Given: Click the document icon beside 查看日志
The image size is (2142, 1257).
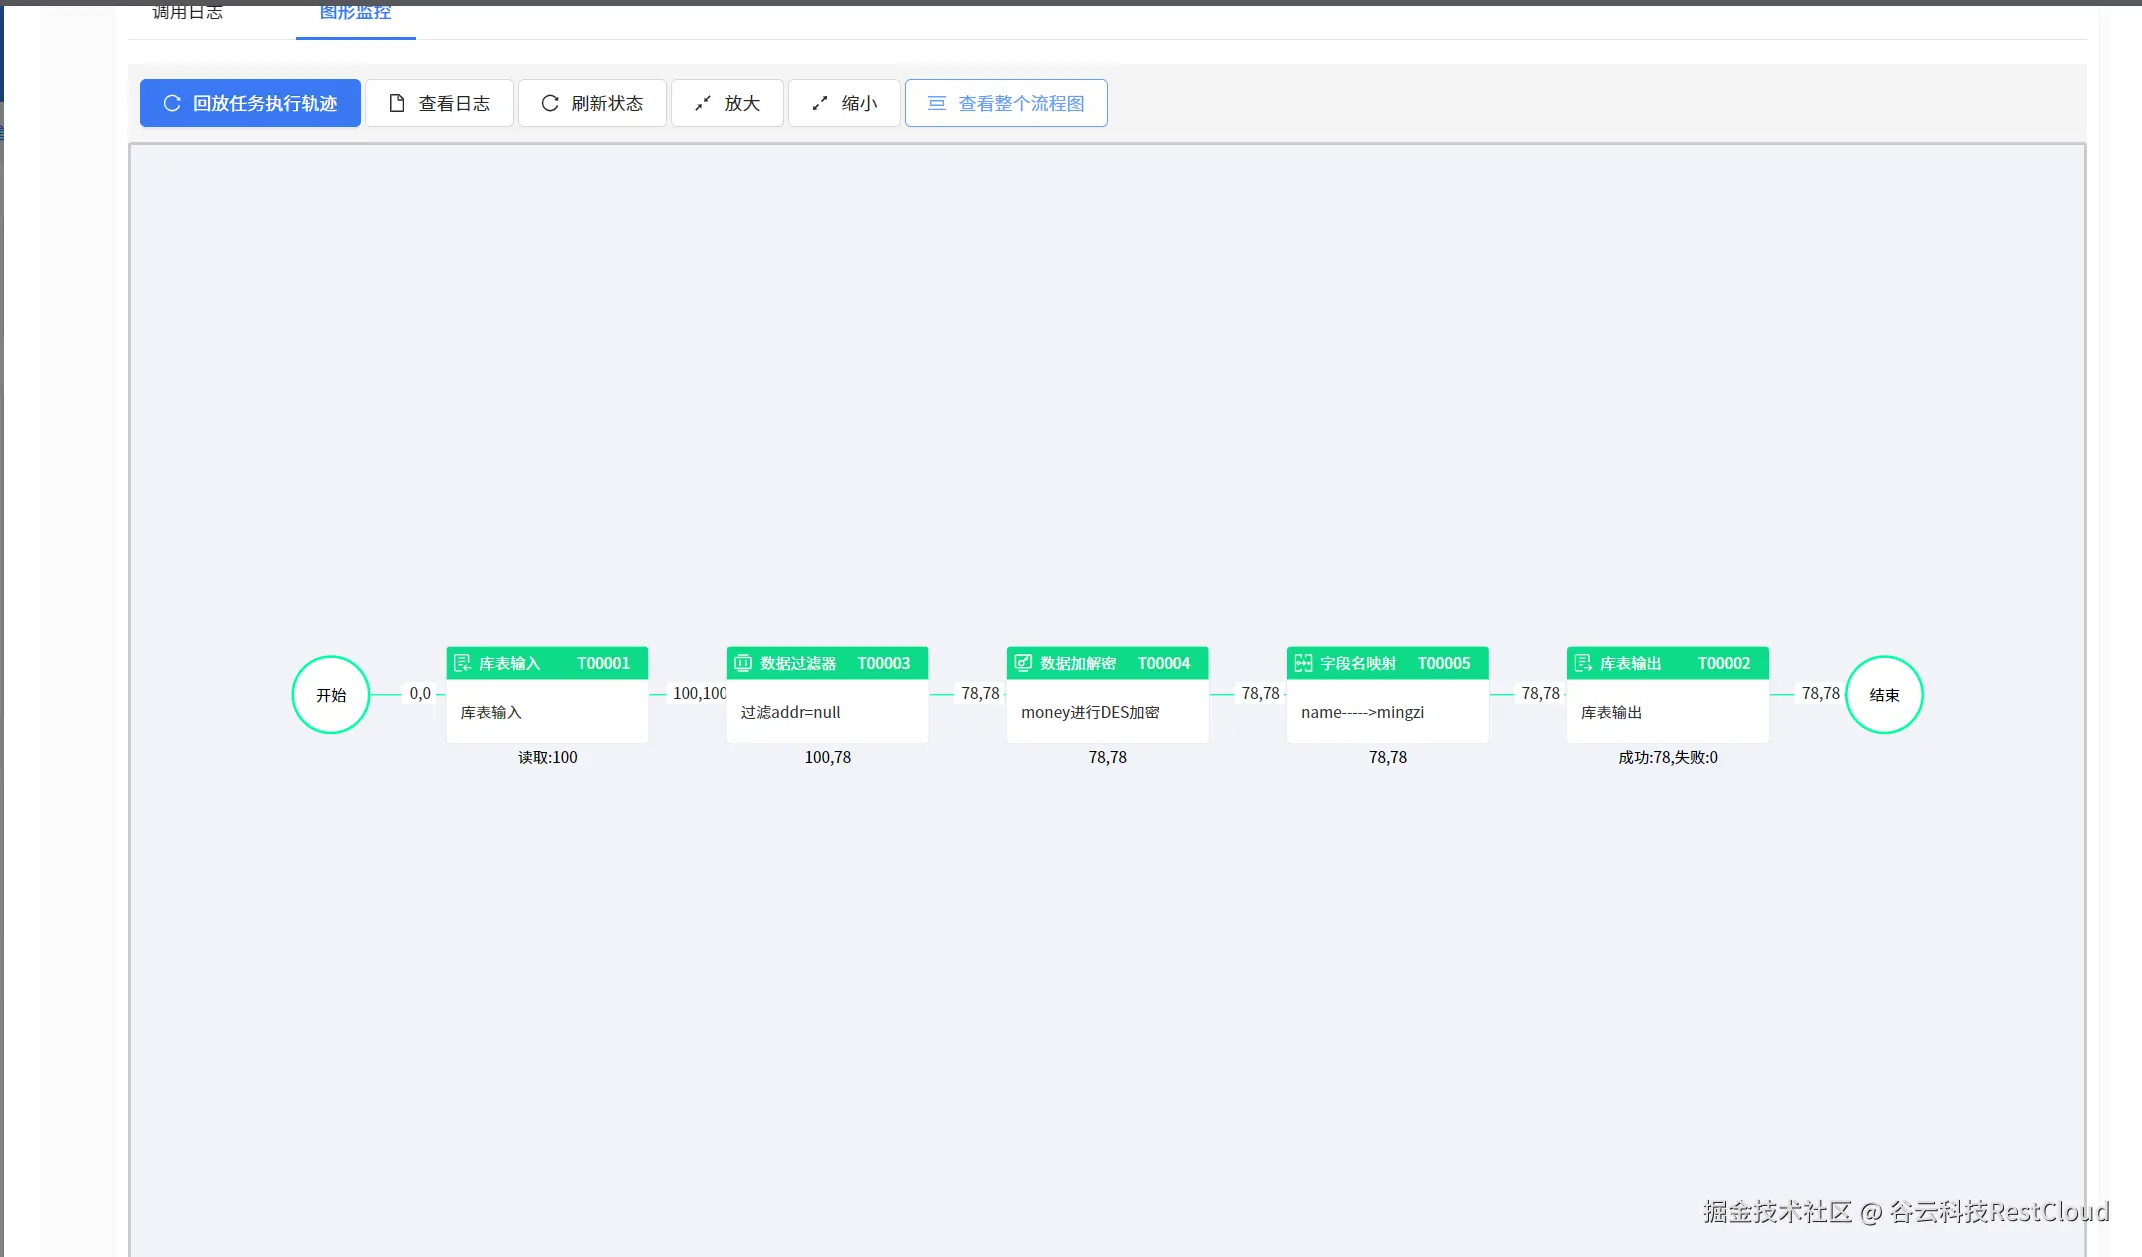Looking at the screenshot, I should click(x=397, y=103).
